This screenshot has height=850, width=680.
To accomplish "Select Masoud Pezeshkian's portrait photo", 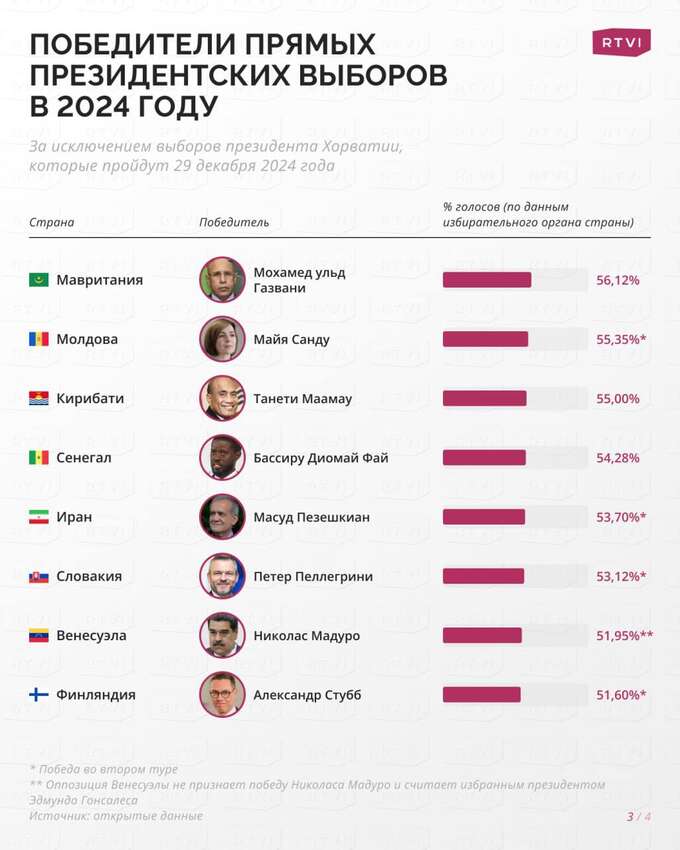I will click(x=222, y=517).
